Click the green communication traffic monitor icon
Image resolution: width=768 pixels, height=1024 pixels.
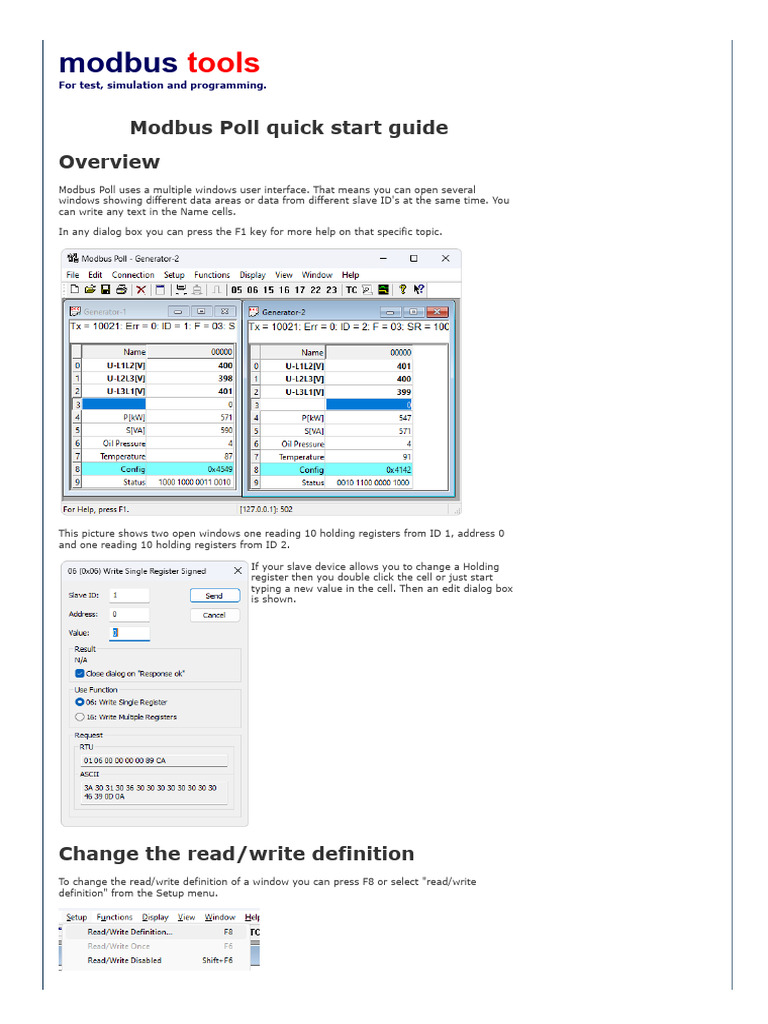pyautogui.click(x=383, y=290)
